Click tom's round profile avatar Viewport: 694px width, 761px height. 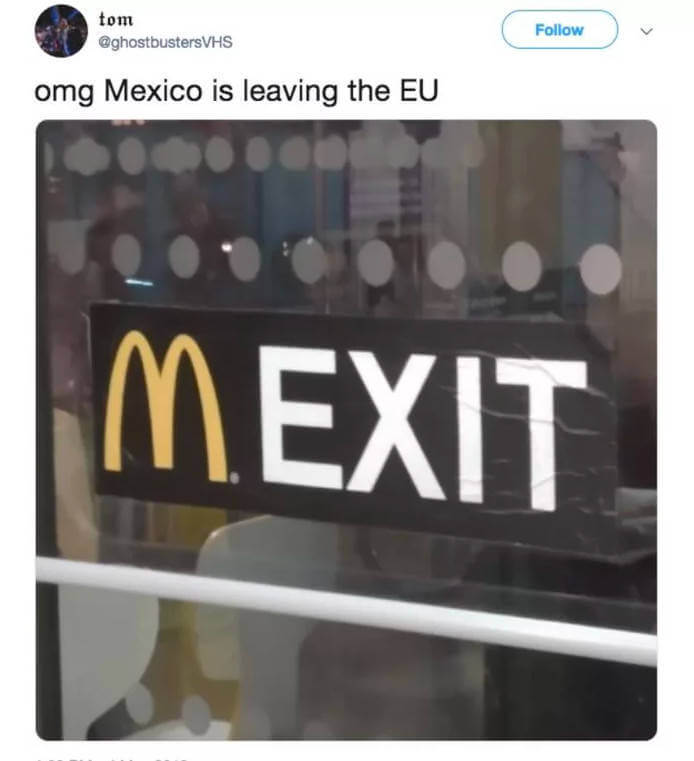click(61, 31)
